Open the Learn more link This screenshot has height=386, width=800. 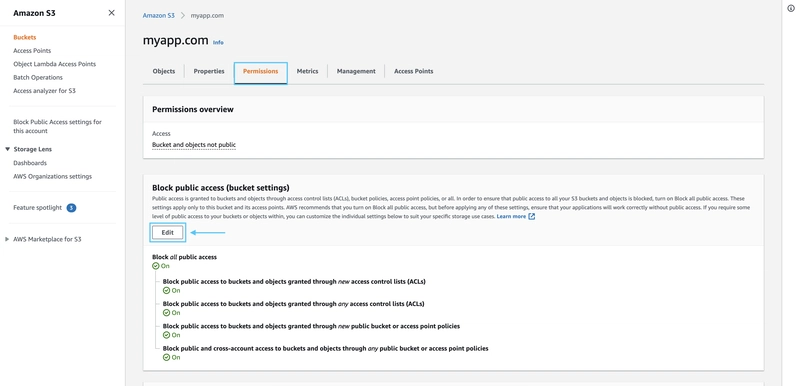(511, 217)
